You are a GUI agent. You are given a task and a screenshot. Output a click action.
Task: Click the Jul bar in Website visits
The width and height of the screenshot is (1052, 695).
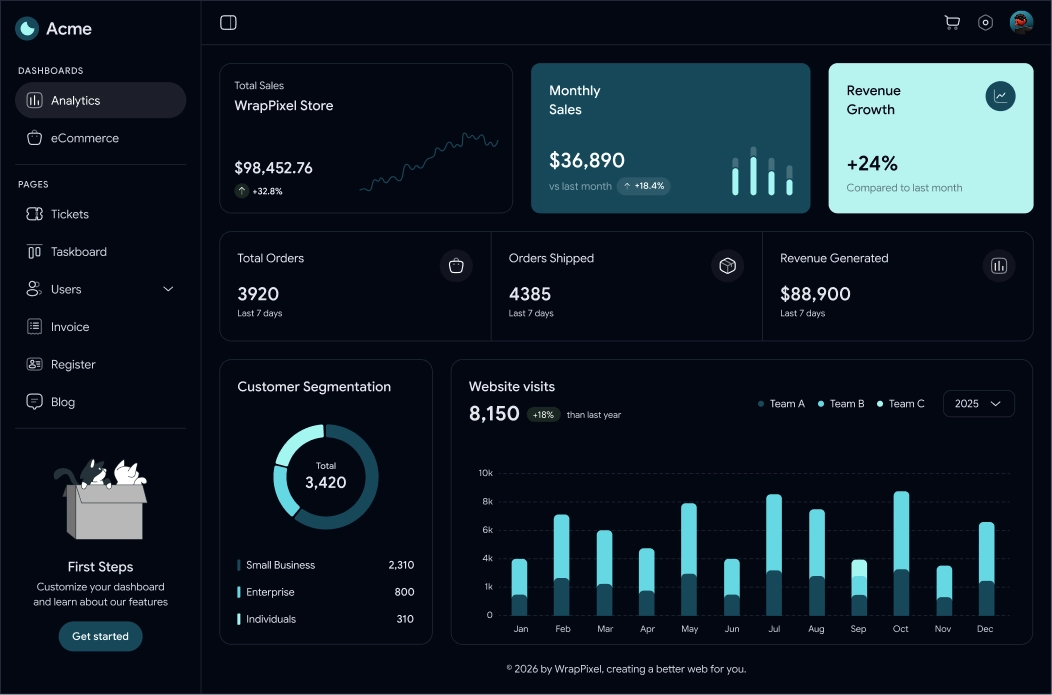click(774, 555)
